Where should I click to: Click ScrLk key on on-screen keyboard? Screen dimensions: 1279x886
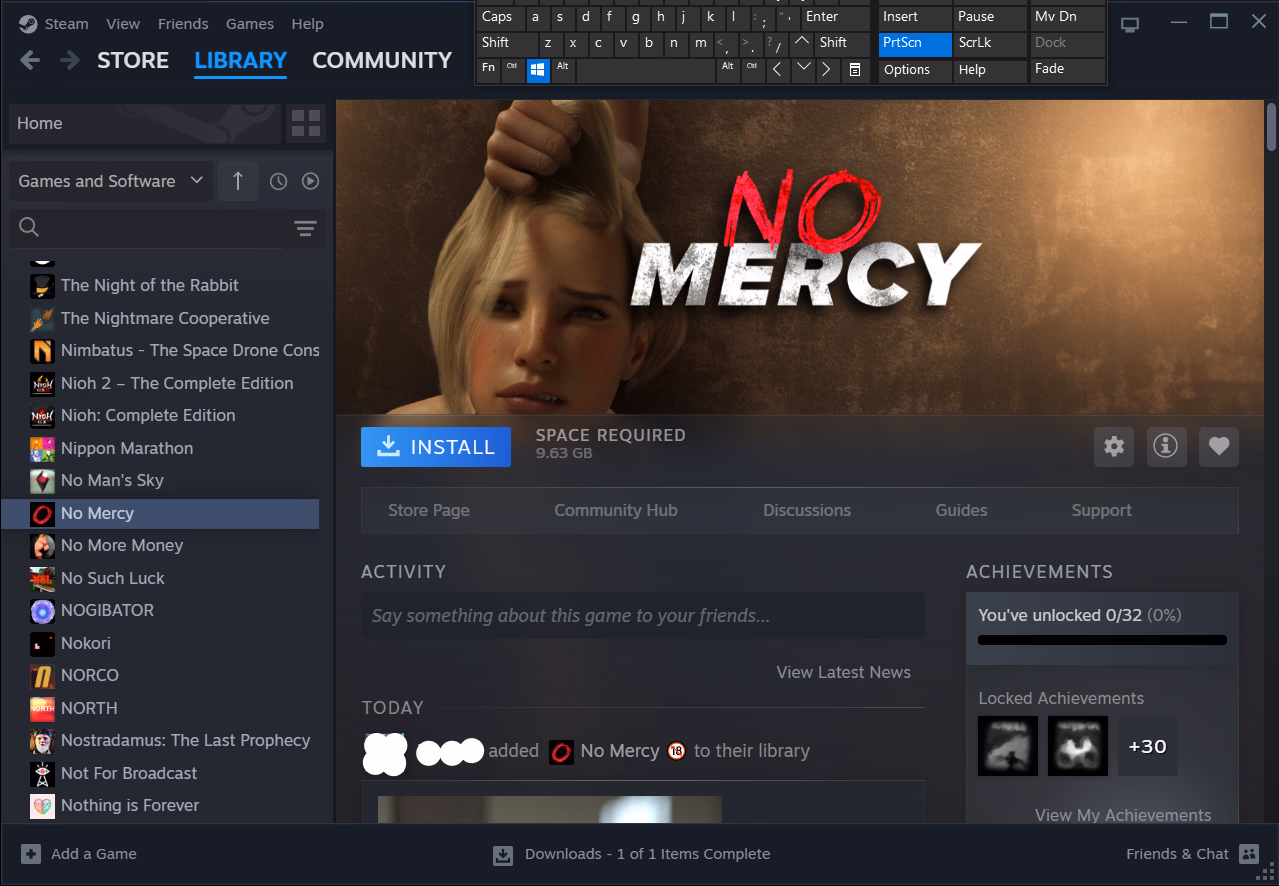990,44
